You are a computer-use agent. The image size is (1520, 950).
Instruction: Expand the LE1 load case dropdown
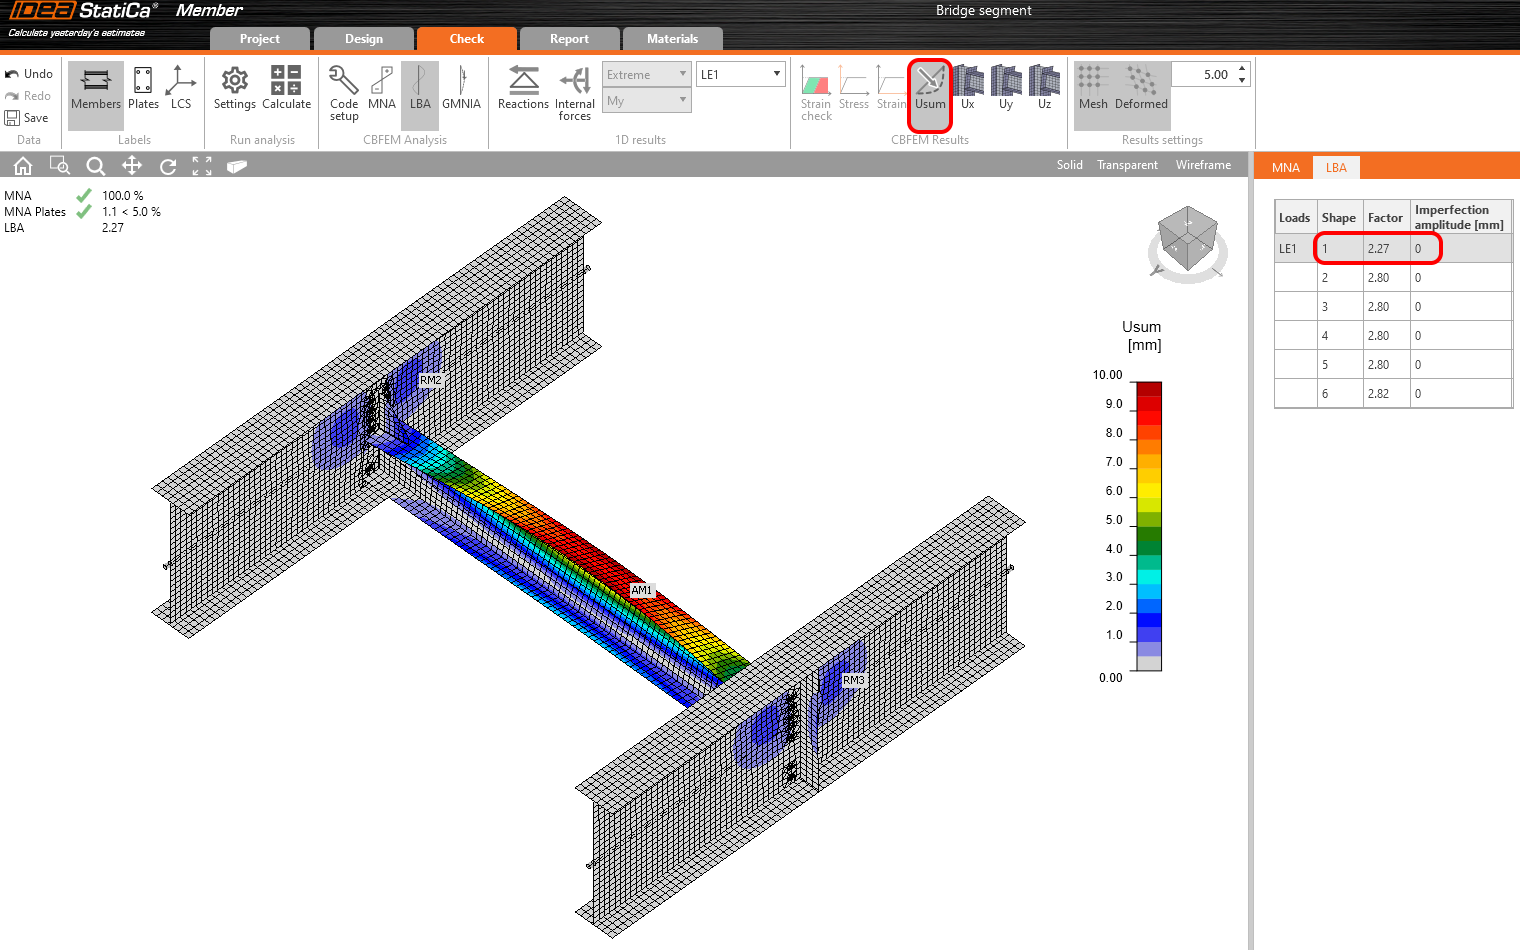740,75
